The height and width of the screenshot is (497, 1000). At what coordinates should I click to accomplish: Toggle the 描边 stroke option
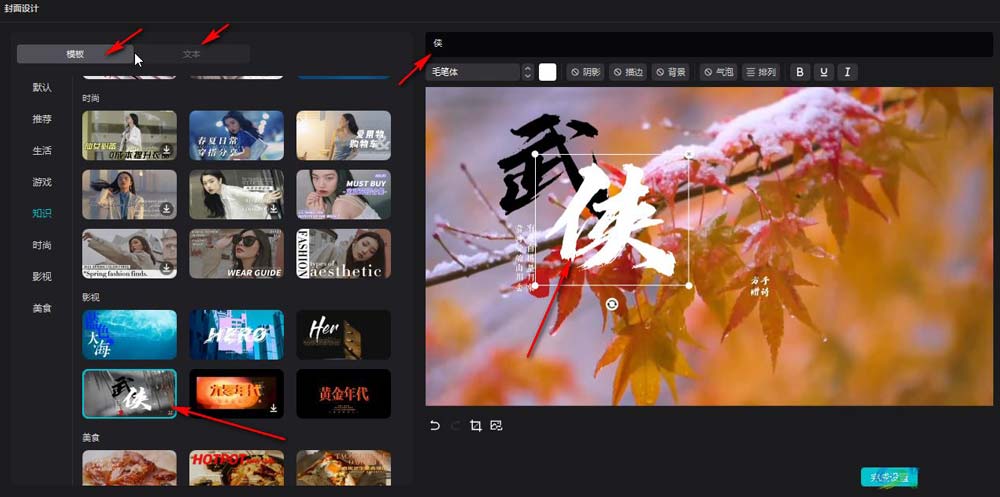[x=628, y=72]
